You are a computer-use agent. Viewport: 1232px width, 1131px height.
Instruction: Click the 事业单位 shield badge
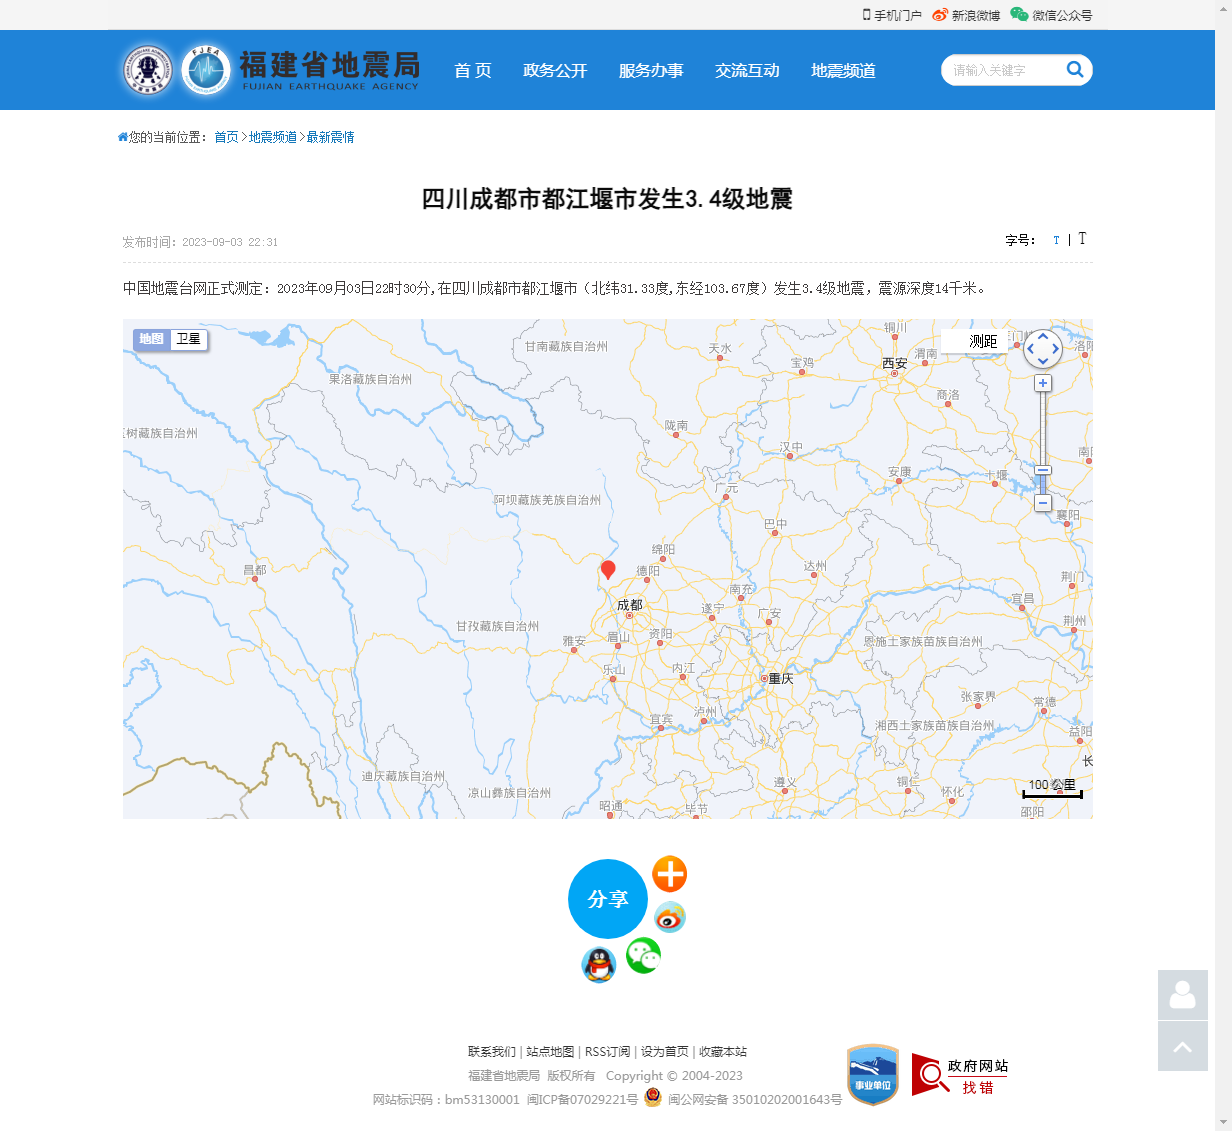pos(873,1075)
